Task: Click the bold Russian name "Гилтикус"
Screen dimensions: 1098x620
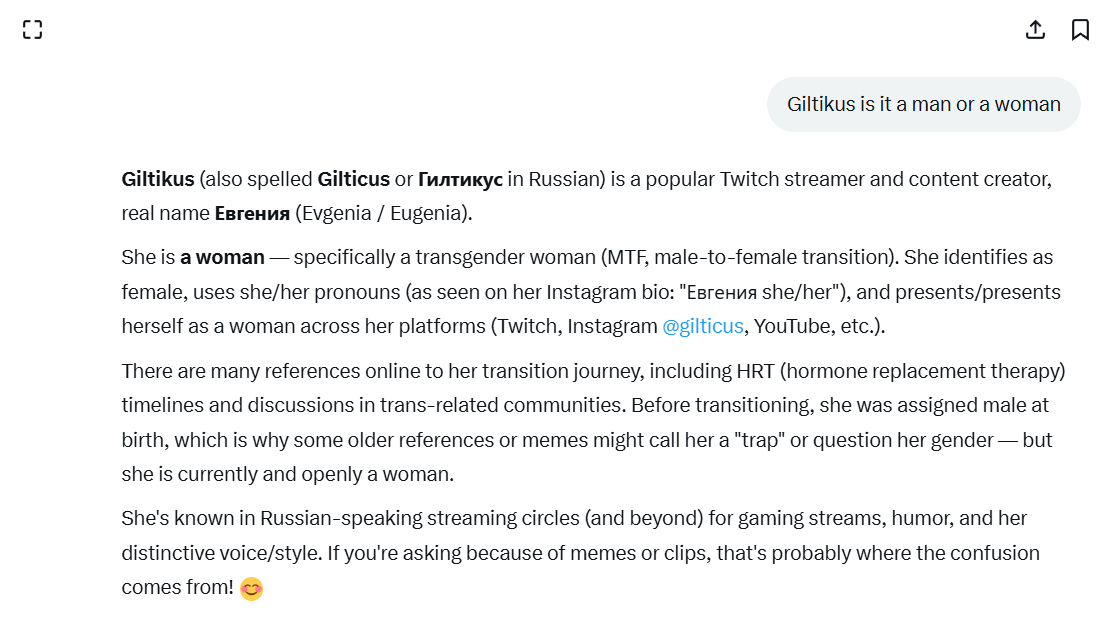Action: click(x=460, y=180)
